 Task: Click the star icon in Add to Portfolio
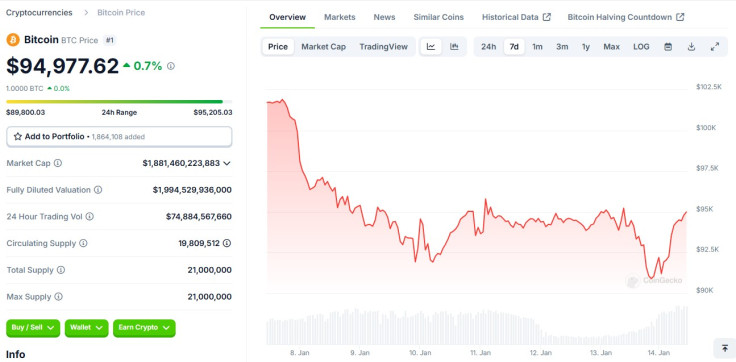click(18, 137)
